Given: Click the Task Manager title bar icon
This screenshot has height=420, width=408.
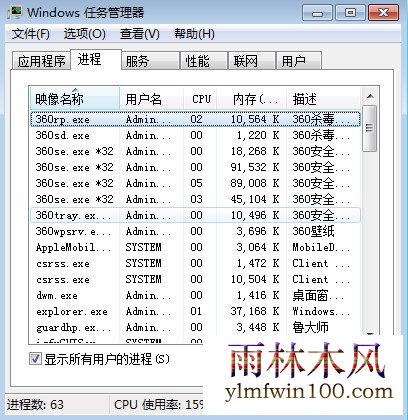Looking at the screenshot, I should point(14,12).
